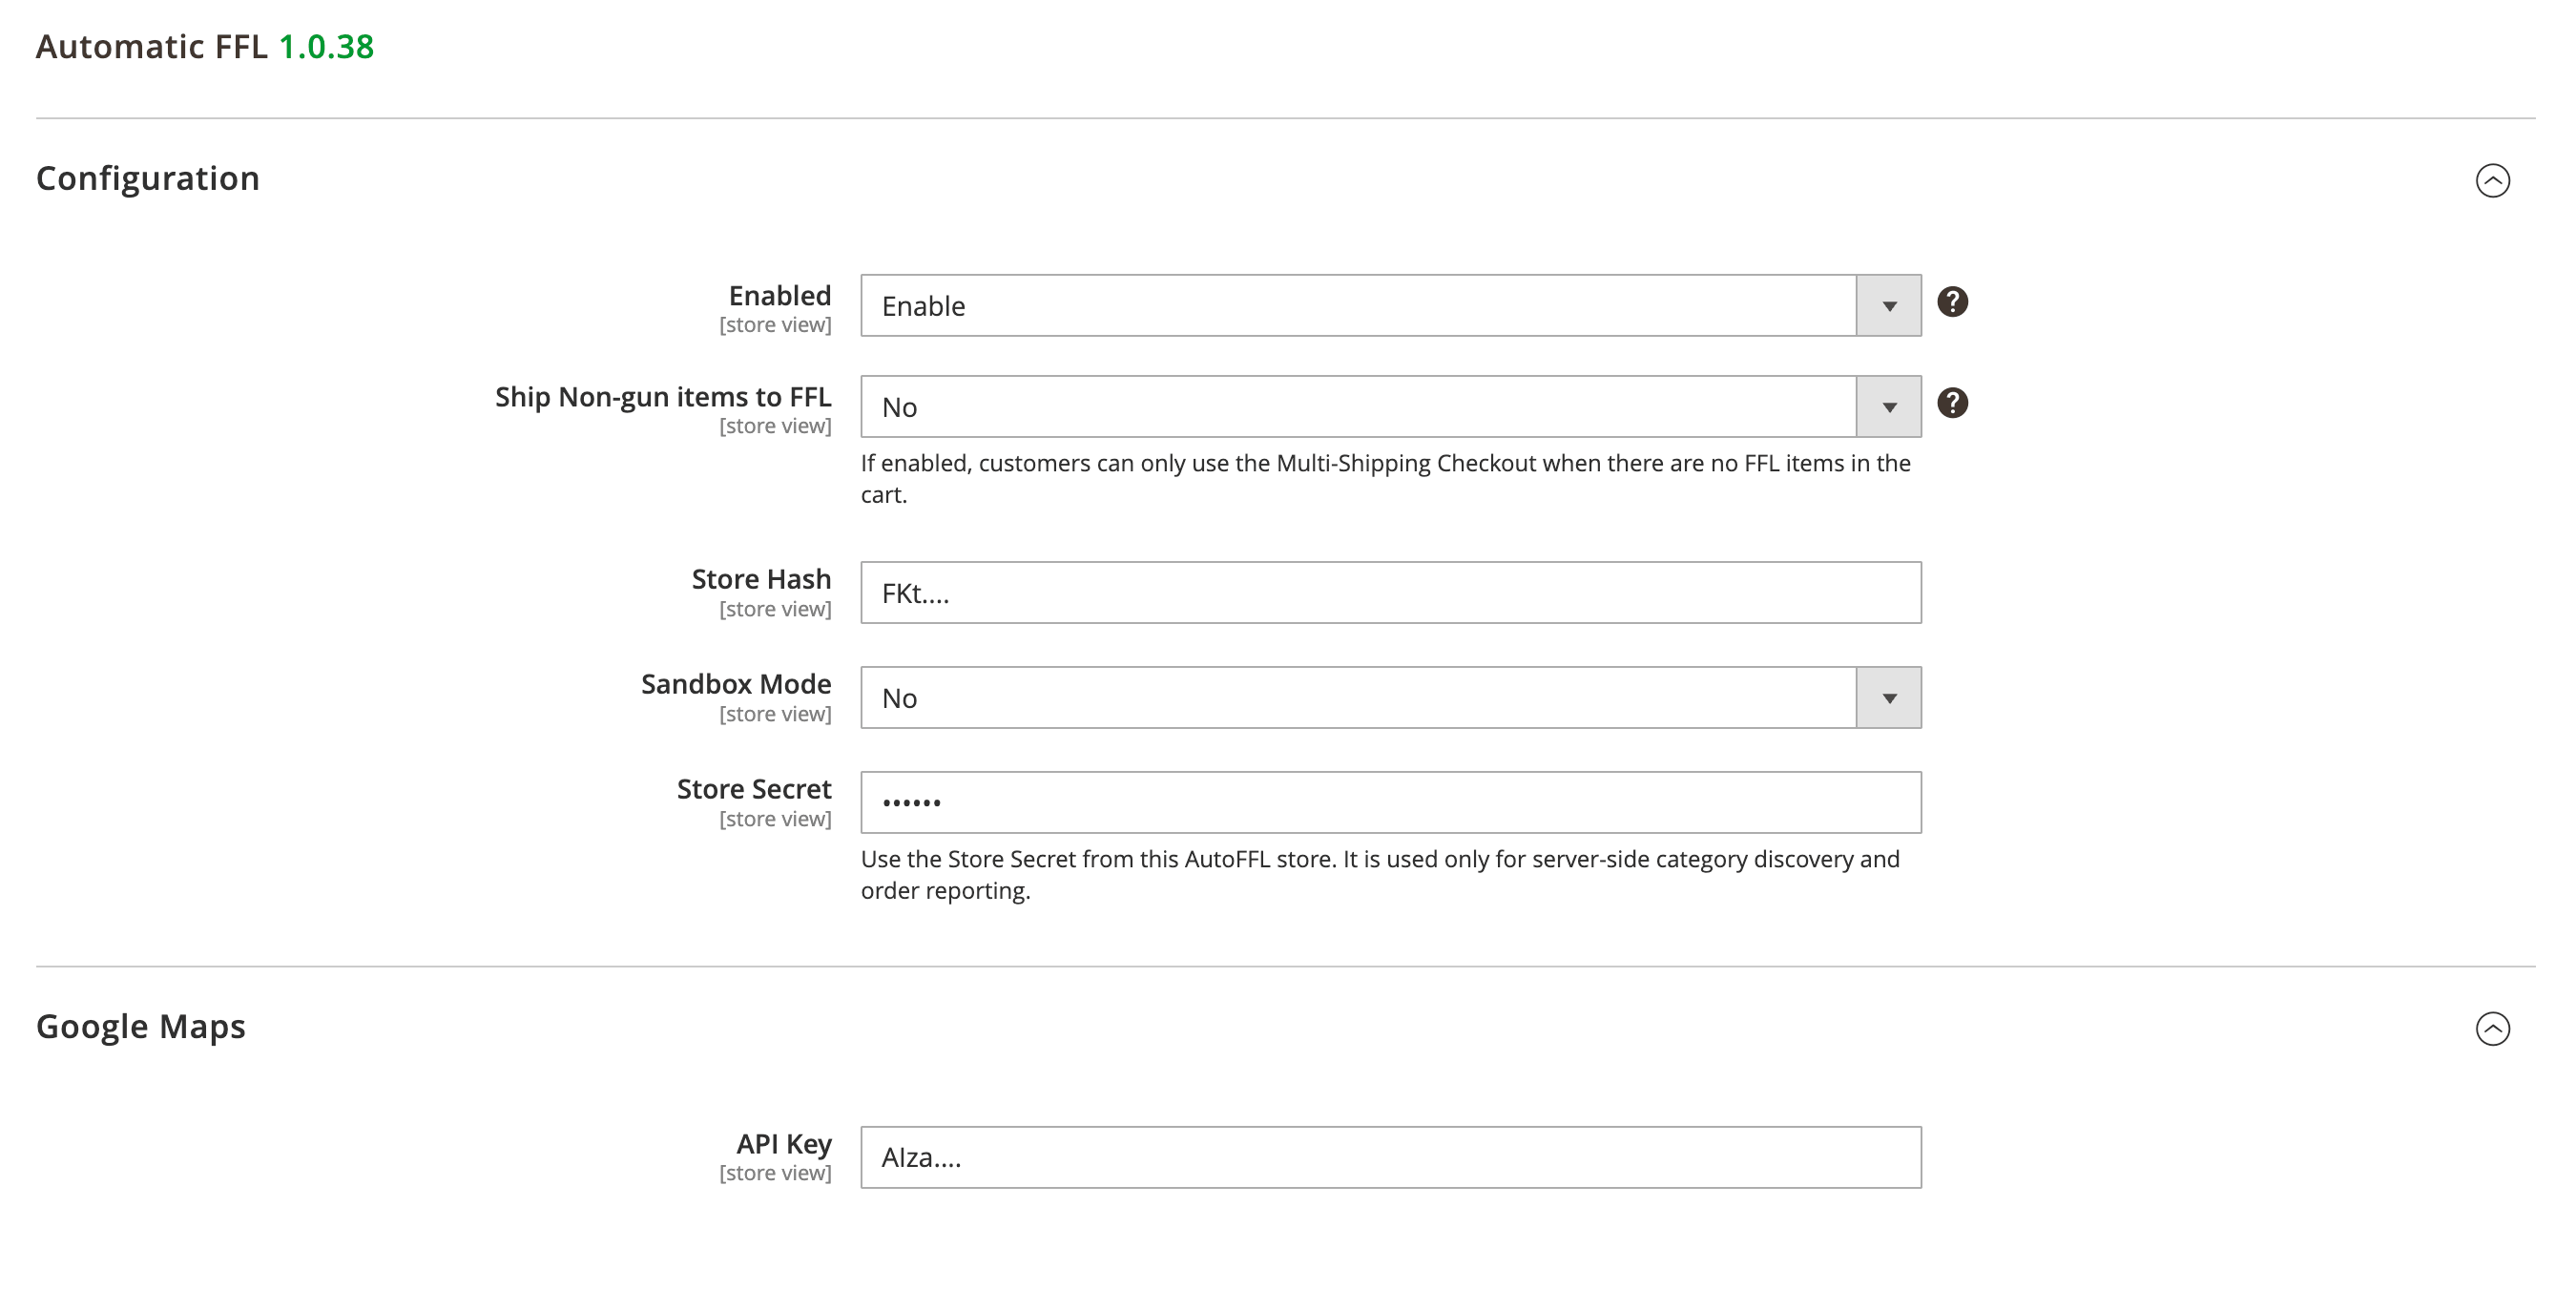Open help tooltip for Ship Non-gun items

coord(1952,402)
